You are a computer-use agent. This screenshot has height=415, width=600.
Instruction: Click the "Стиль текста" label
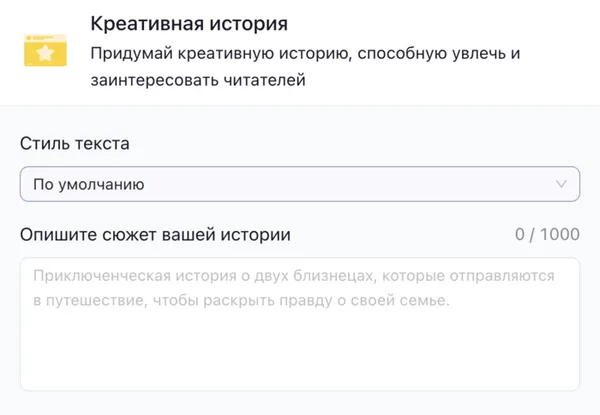(74, 144)
